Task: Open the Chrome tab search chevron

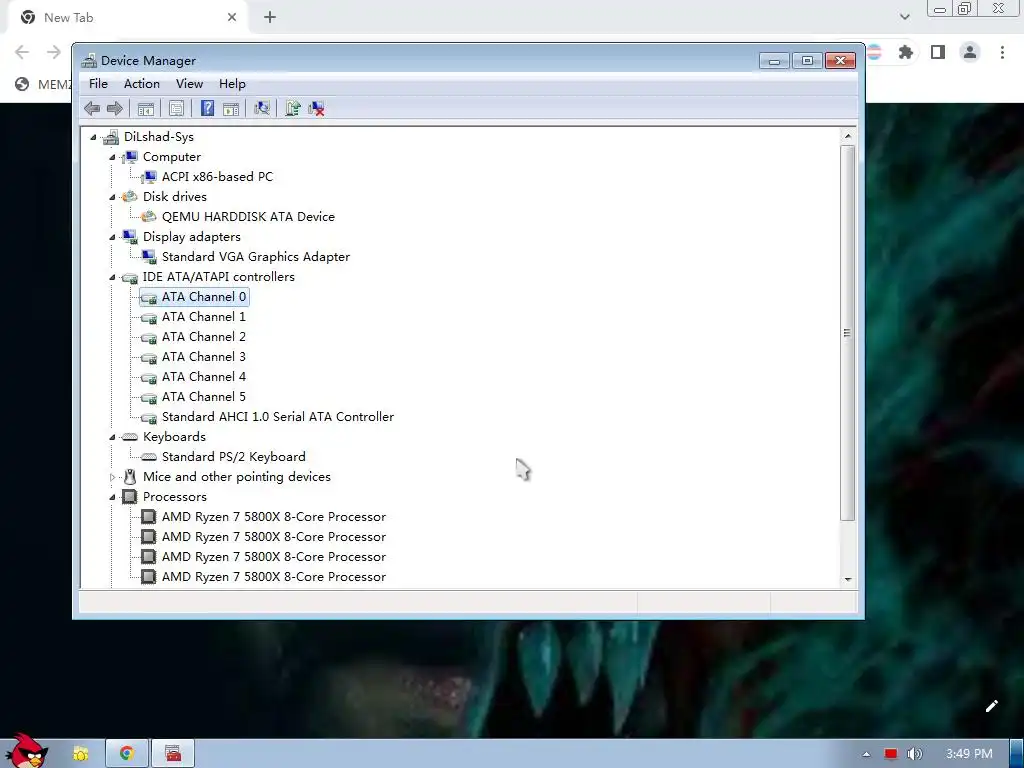Action: click(x=904, y=17)
